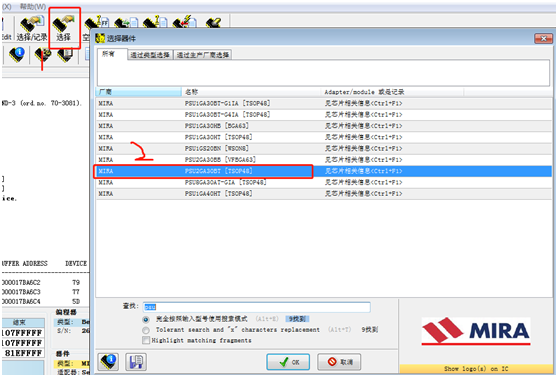This screenshot has height=377, width=558.
Task: Click the 选择器件 dialog title icon
Action: [x=100, y=38]
